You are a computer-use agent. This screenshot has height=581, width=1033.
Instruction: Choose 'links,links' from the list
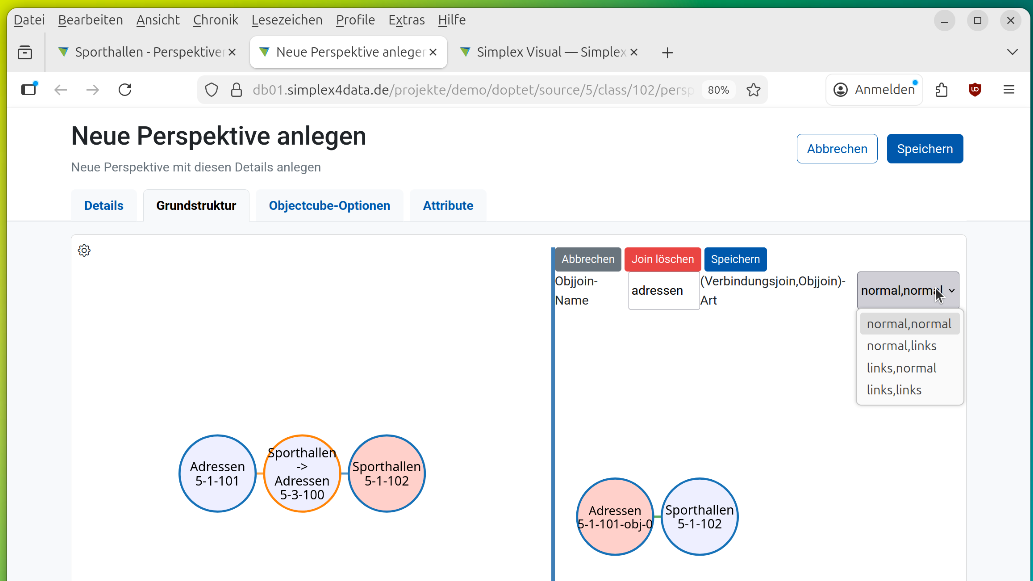click(x=894, y=390)
